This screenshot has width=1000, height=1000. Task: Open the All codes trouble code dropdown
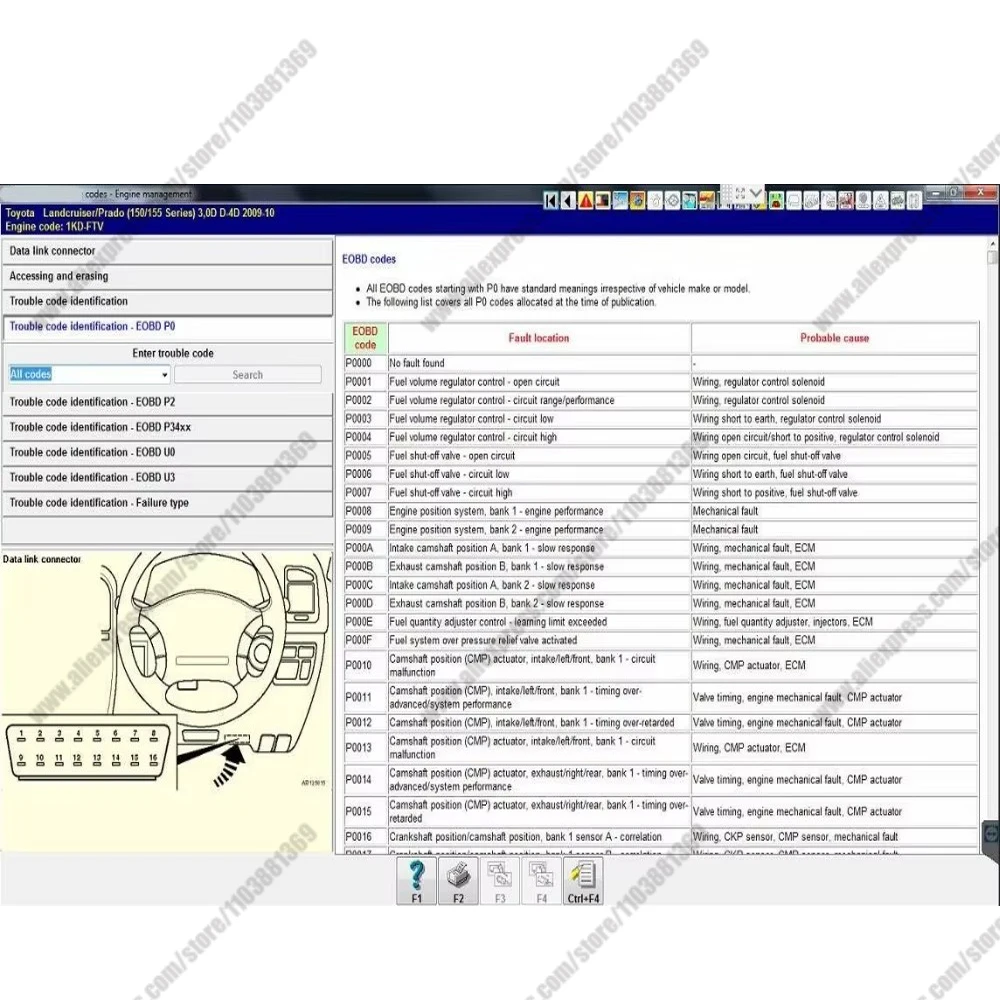click(89, 374)
